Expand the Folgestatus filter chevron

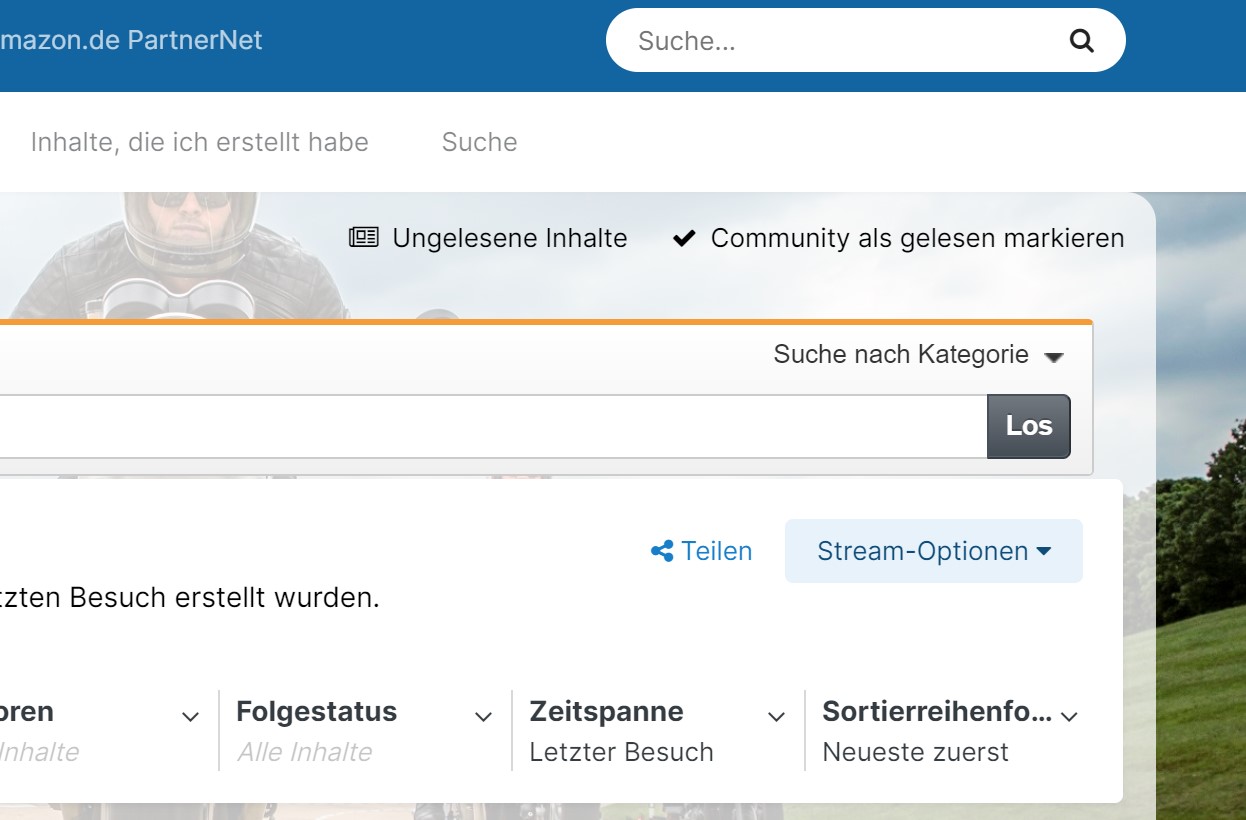pos(483,717)
